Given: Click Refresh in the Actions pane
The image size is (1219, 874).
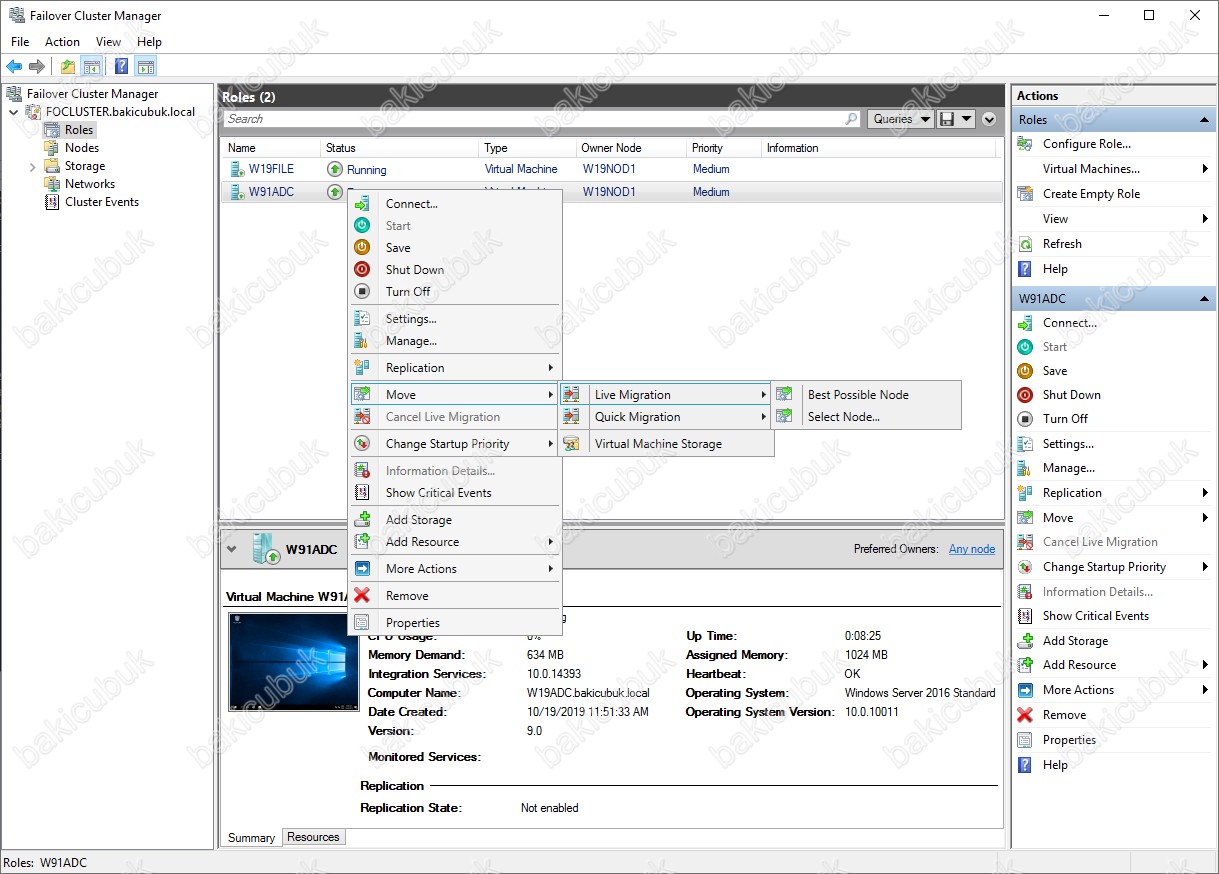Looking at the screenshot, I should click(x=1062, y=244).
